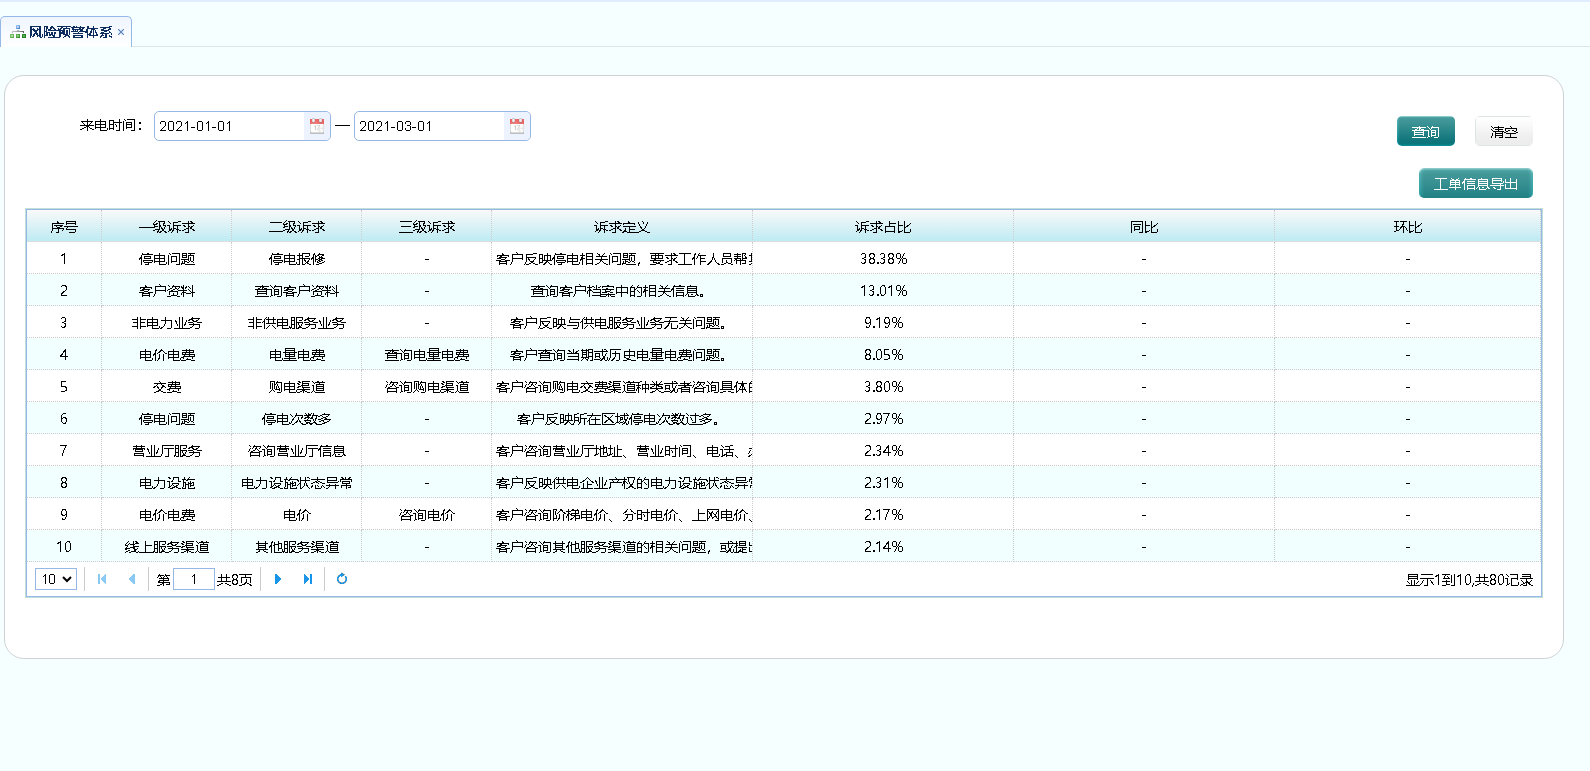Go to next page of results
The image size is (1590, 771).
278,579
